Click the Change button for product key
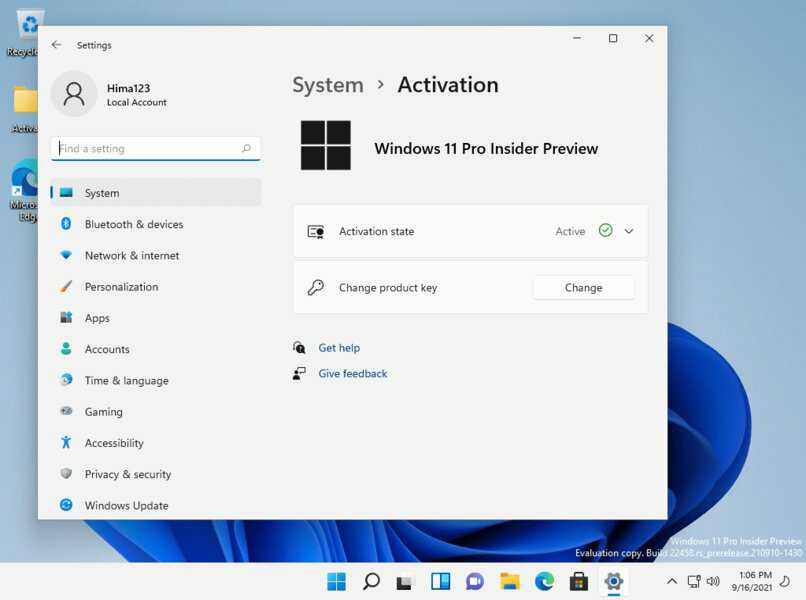The height and width of the screenshot is (600, 806). coord(583,287)
